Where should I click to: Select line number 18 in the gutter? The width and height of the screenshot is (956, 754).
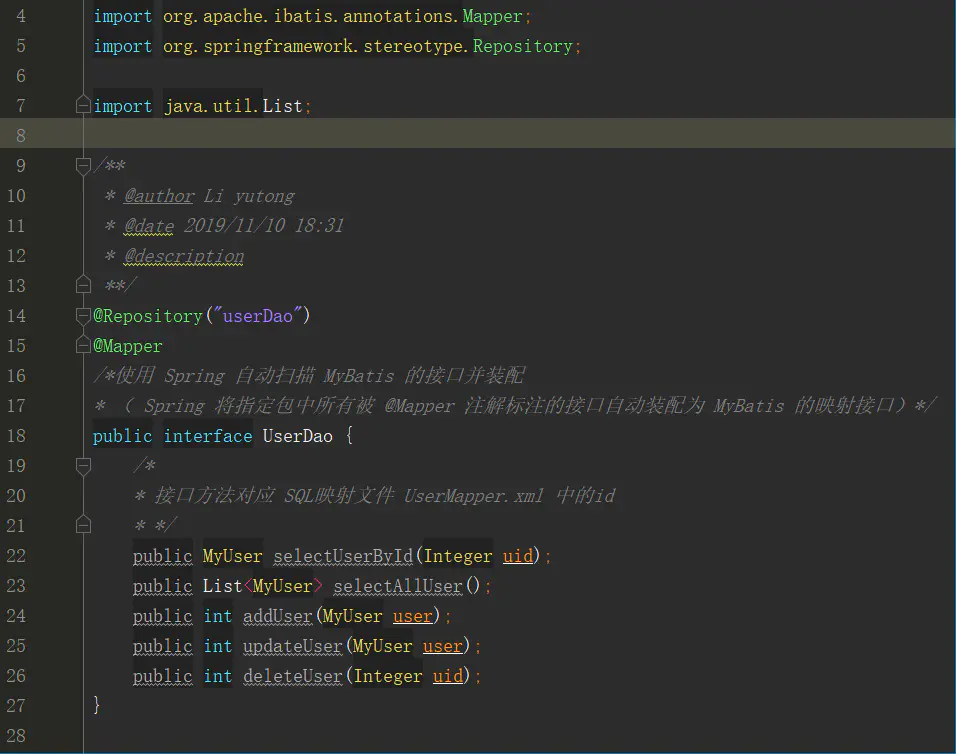point(16,436)
